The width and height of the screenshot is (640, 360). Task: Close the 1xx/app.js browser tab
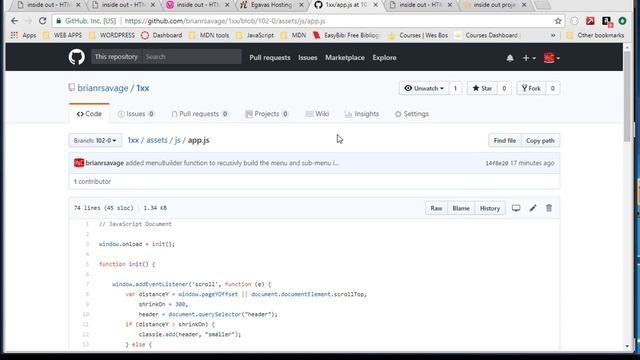click(376, 5)
